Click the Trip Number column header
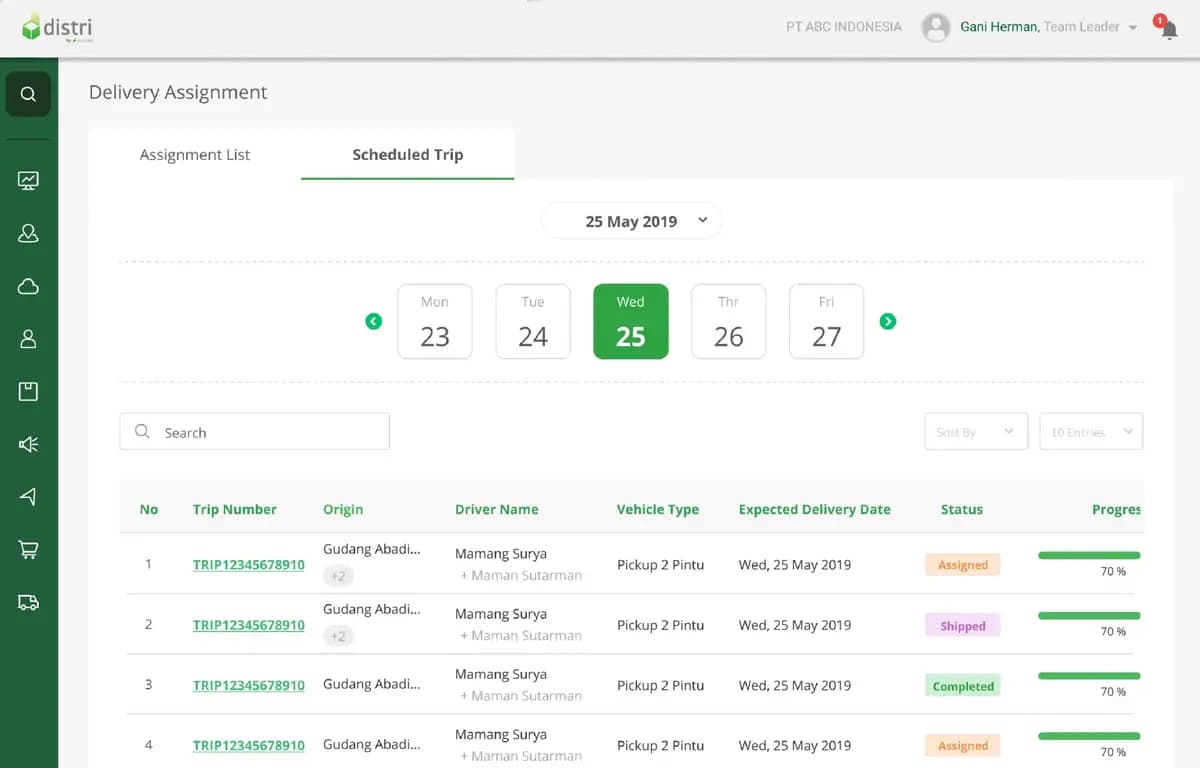Viewport: 1200px width, 768px height. click(x=235, y=509)
